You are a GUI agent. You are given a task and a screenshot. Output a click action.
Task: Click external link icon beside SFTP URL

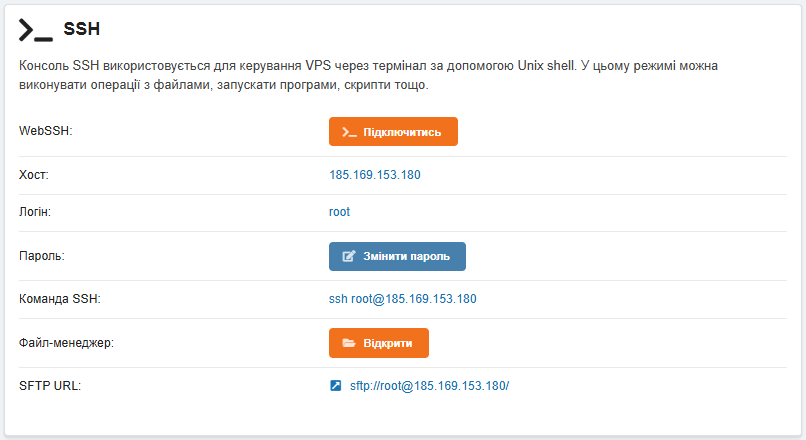[336, 385]
